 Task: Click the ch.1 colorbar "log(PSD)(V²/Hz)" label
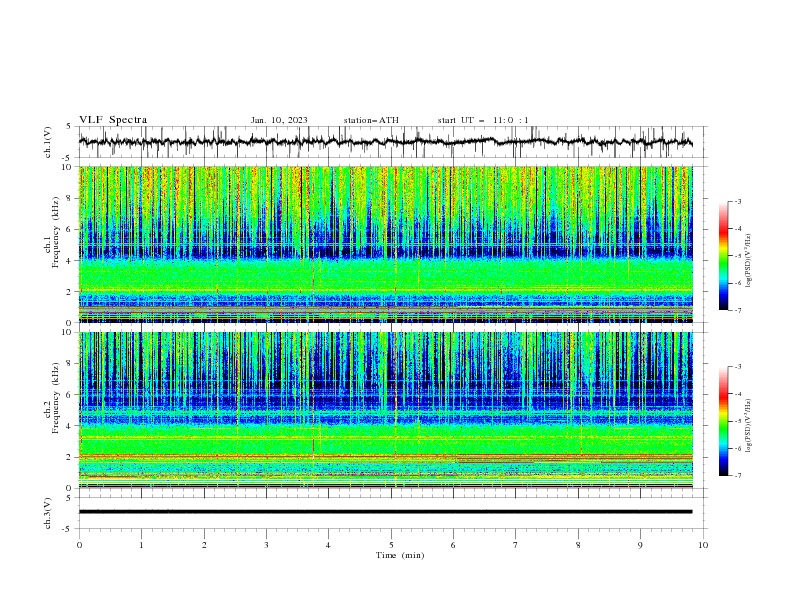point(749,261)
